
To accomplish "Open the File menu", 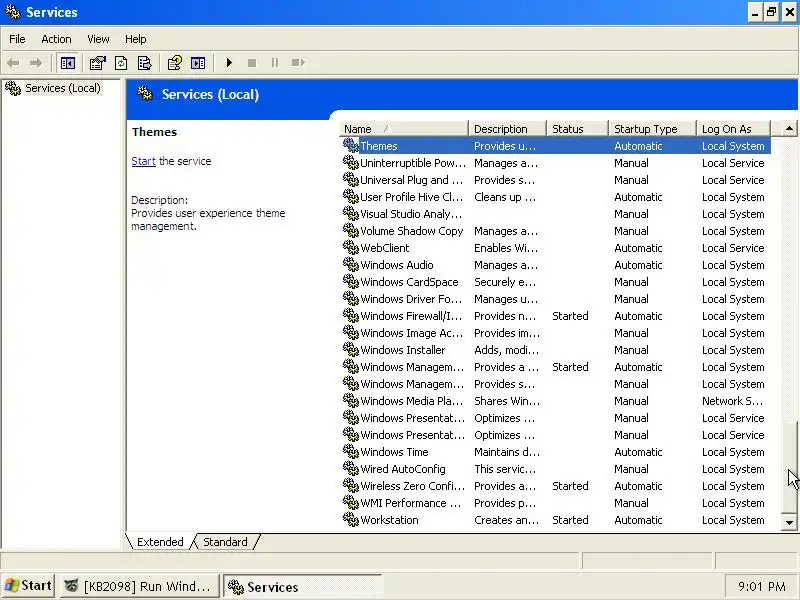I will pos(17,39).
